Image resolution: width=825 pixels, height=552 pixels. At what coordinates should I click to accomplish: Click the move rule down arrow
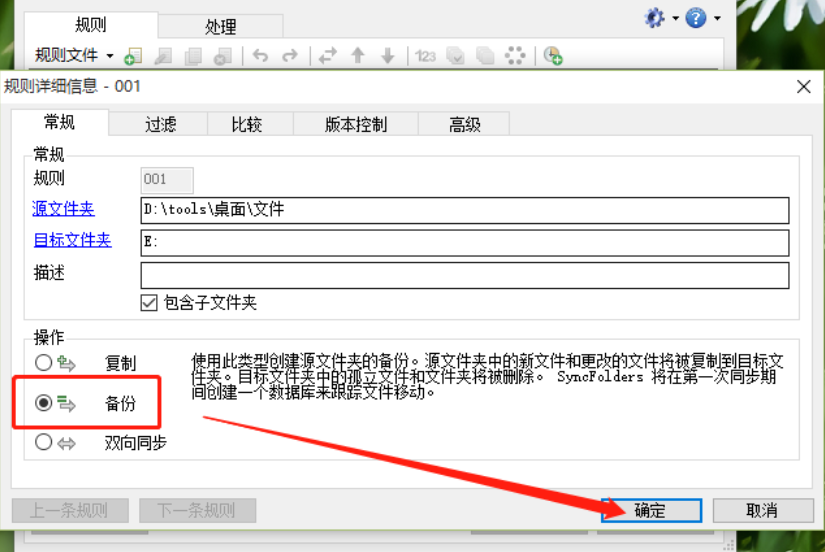point(388,55)
